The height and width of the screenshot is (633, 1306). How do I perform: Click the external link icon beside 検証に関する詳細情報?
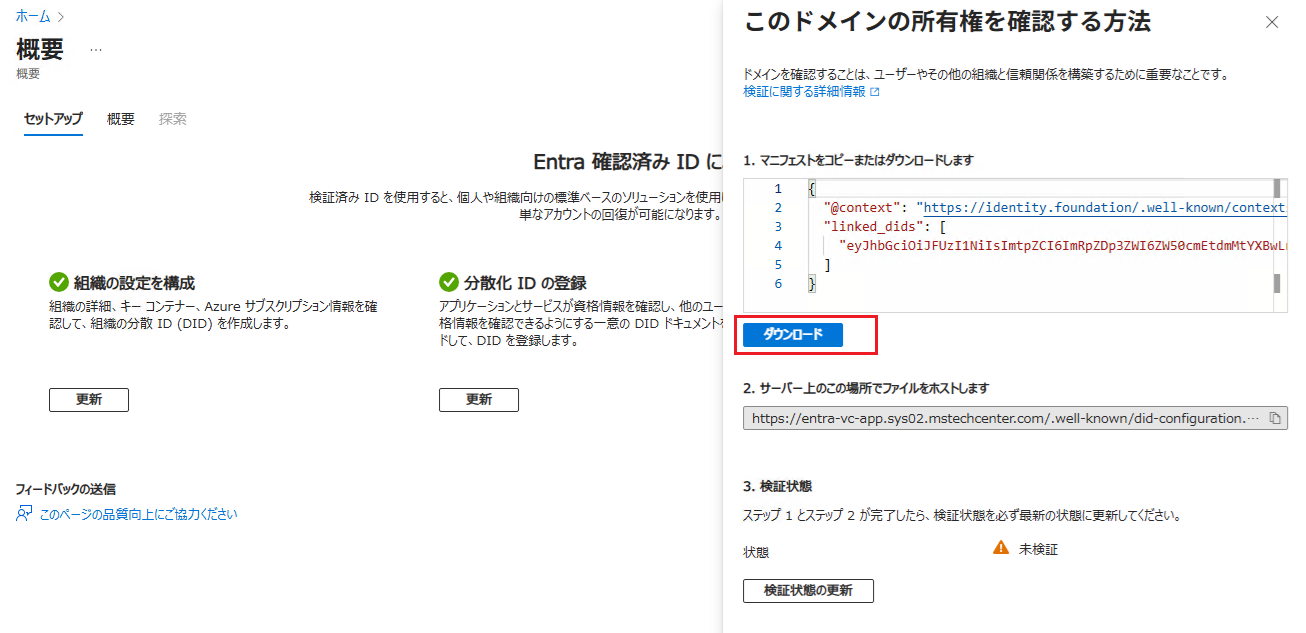[875, 92]
